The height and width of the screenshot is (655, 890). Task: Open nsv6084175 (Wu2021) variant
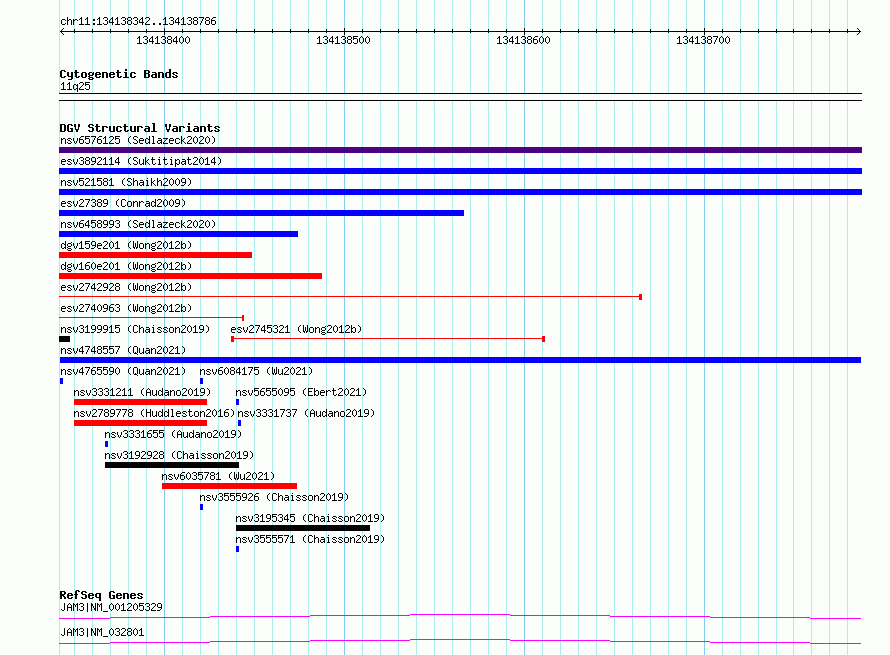coord(256,371)
